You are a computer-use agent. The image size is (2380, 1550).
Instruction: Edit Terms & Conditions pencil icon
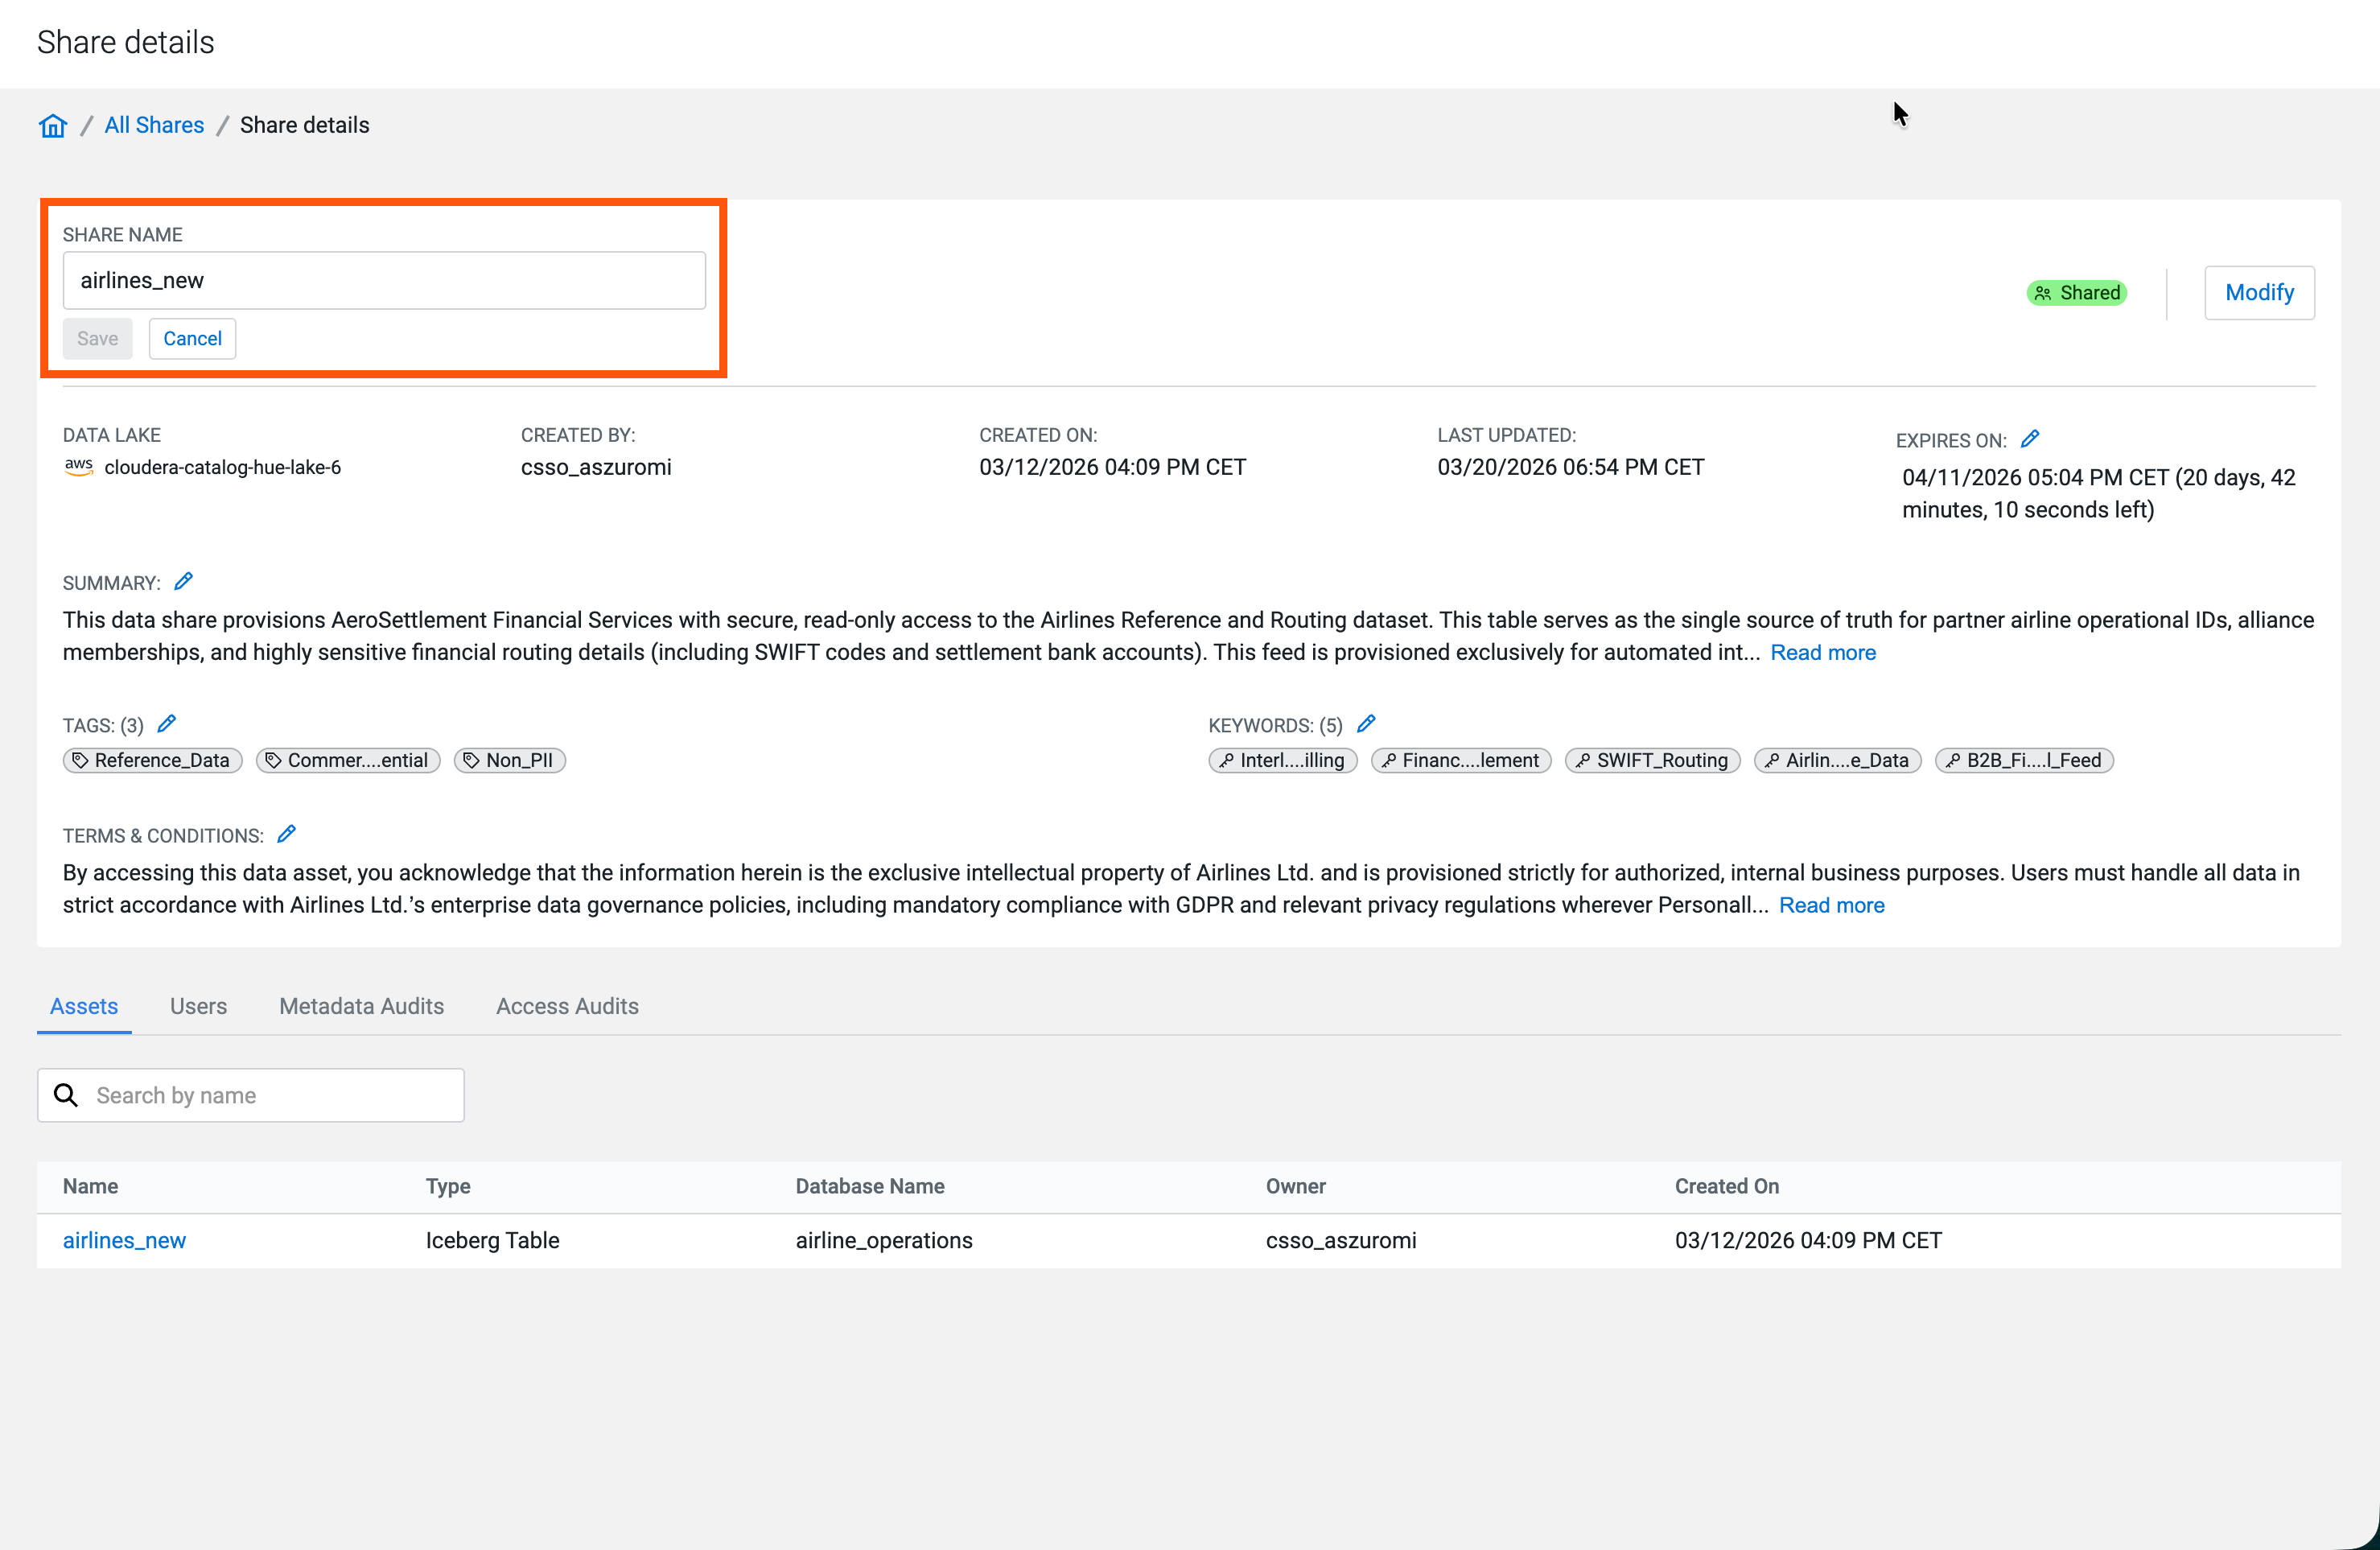tap(286, 834)
